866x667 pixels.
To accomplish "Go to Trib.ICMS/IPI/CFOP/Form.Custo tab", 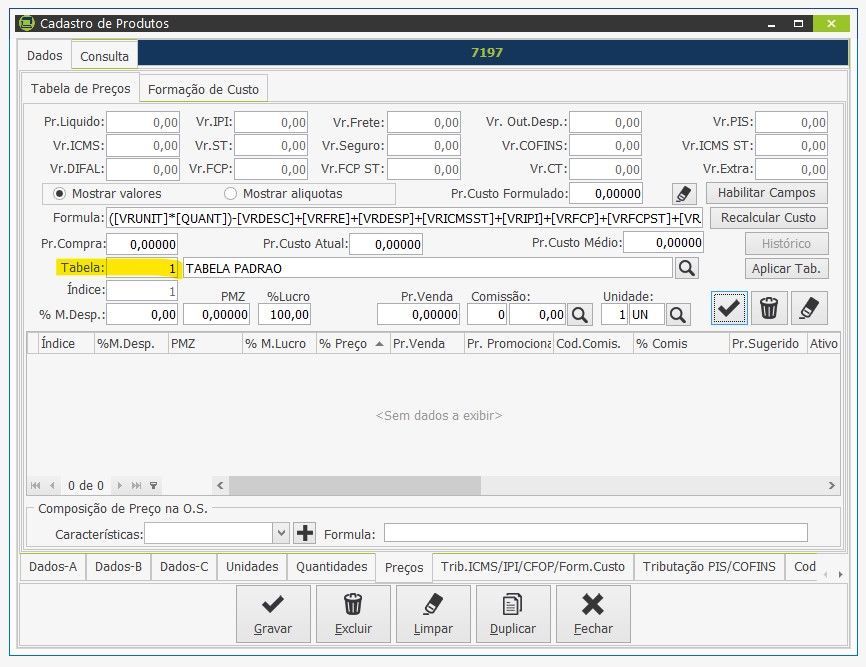I will tap(532, 566).
